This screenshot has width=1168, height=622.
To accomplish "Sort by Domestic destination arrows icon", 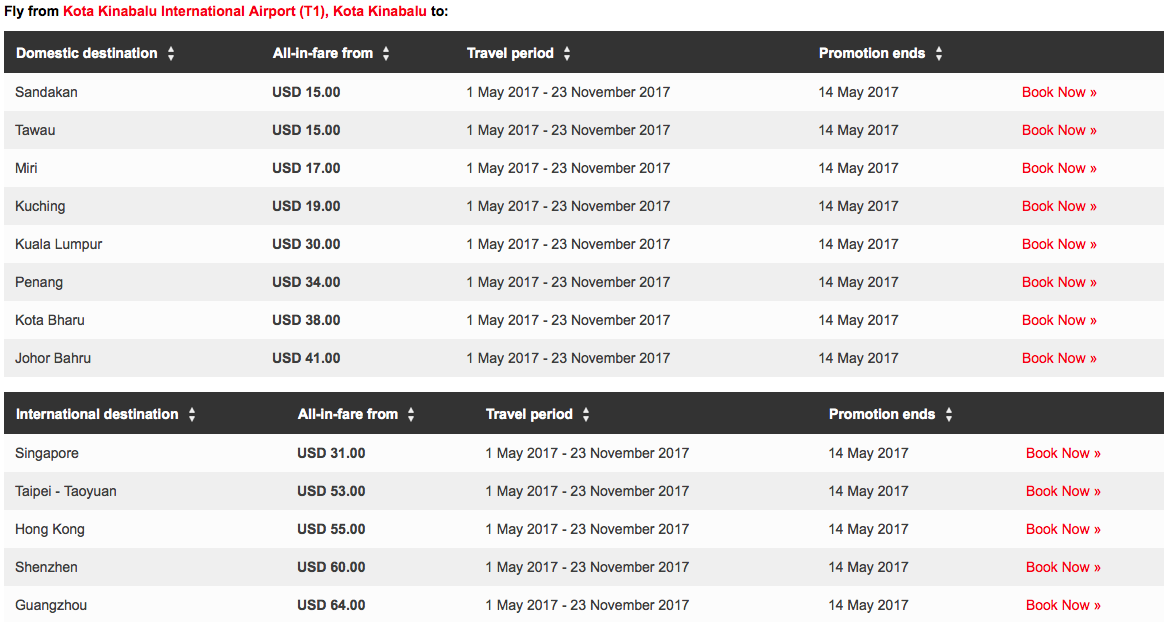I will 171,54.
